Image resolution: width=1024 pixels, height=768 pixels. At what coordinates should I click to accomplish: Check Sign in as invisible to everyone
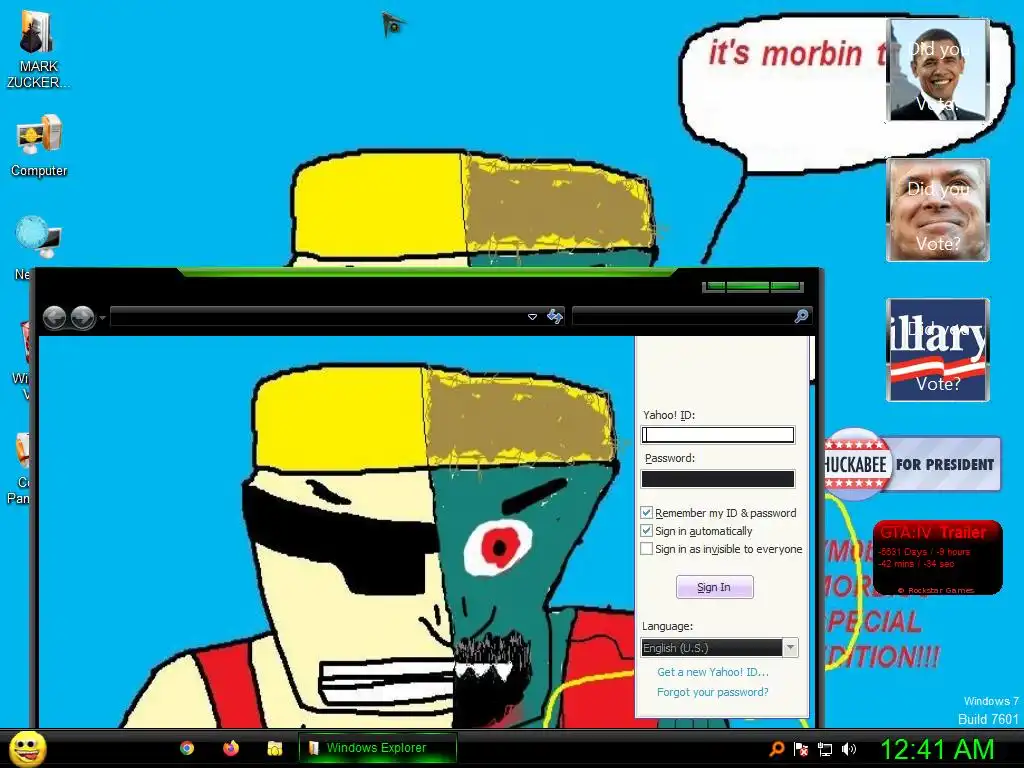coord(647,549)
